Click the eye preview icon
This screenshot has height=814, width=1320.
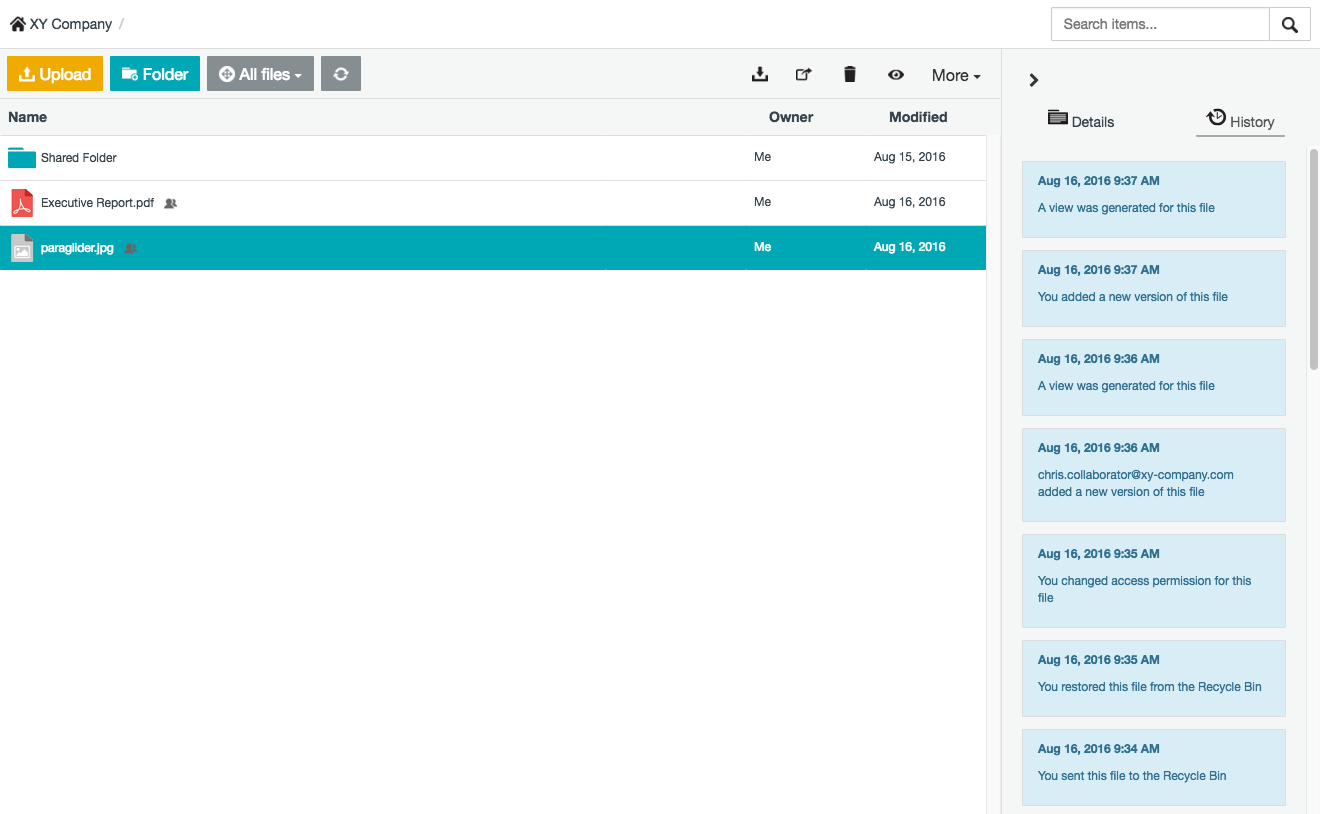896,75
